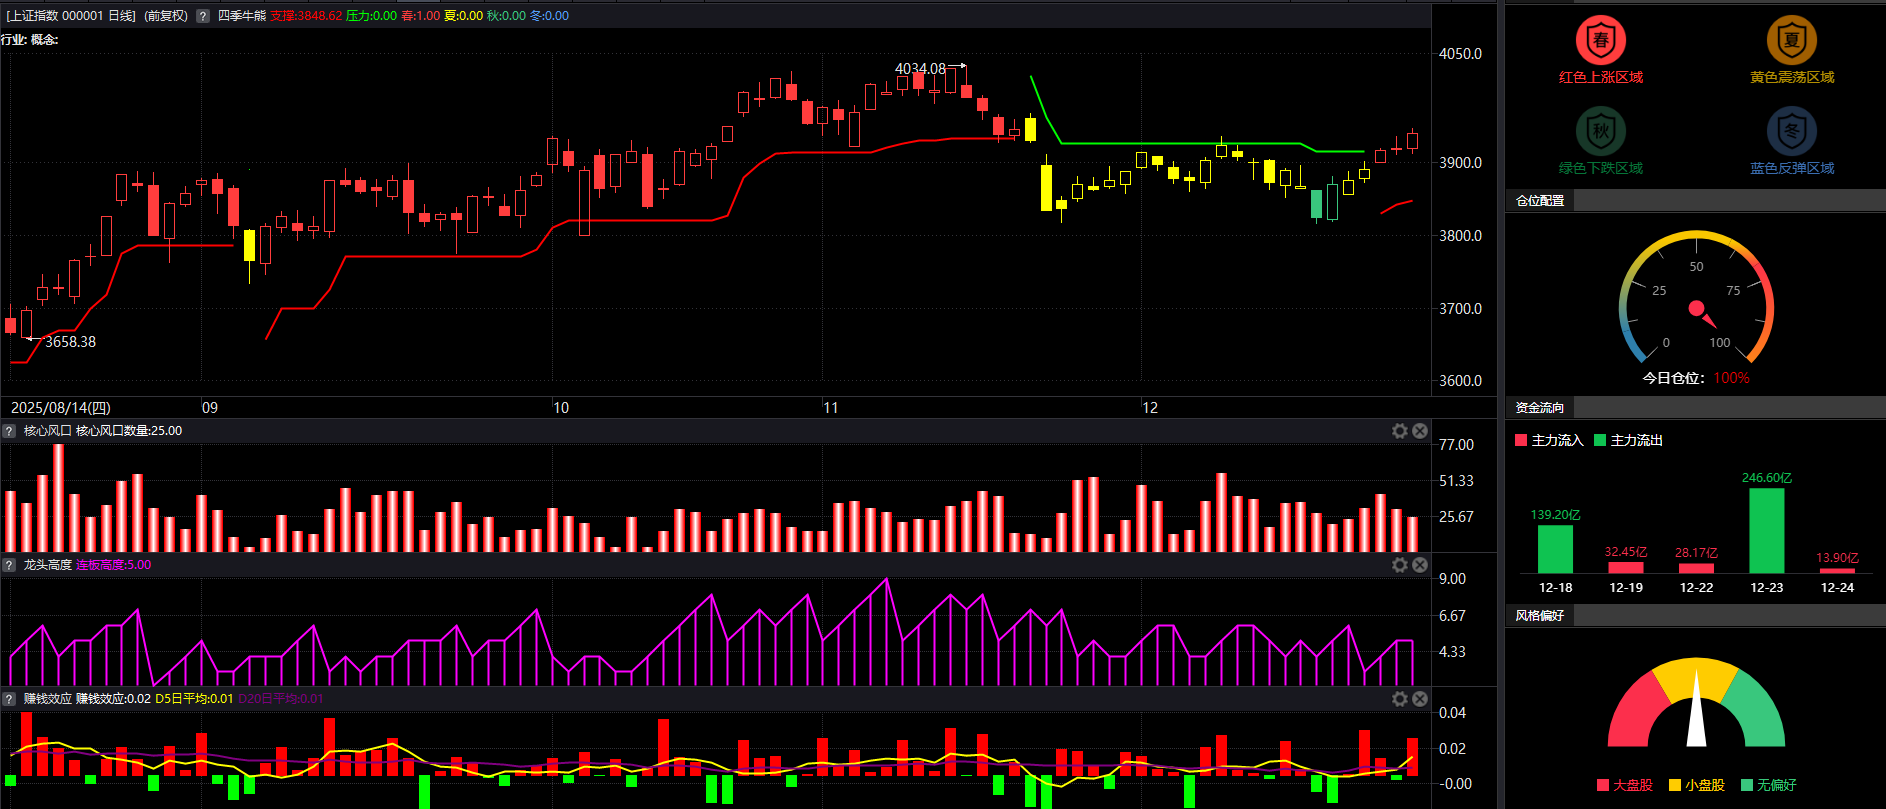The height and width of the screenshot is (809, 1886).
Task: Click the 3900.0 price axis label
Action: (x=1460, y=163)
